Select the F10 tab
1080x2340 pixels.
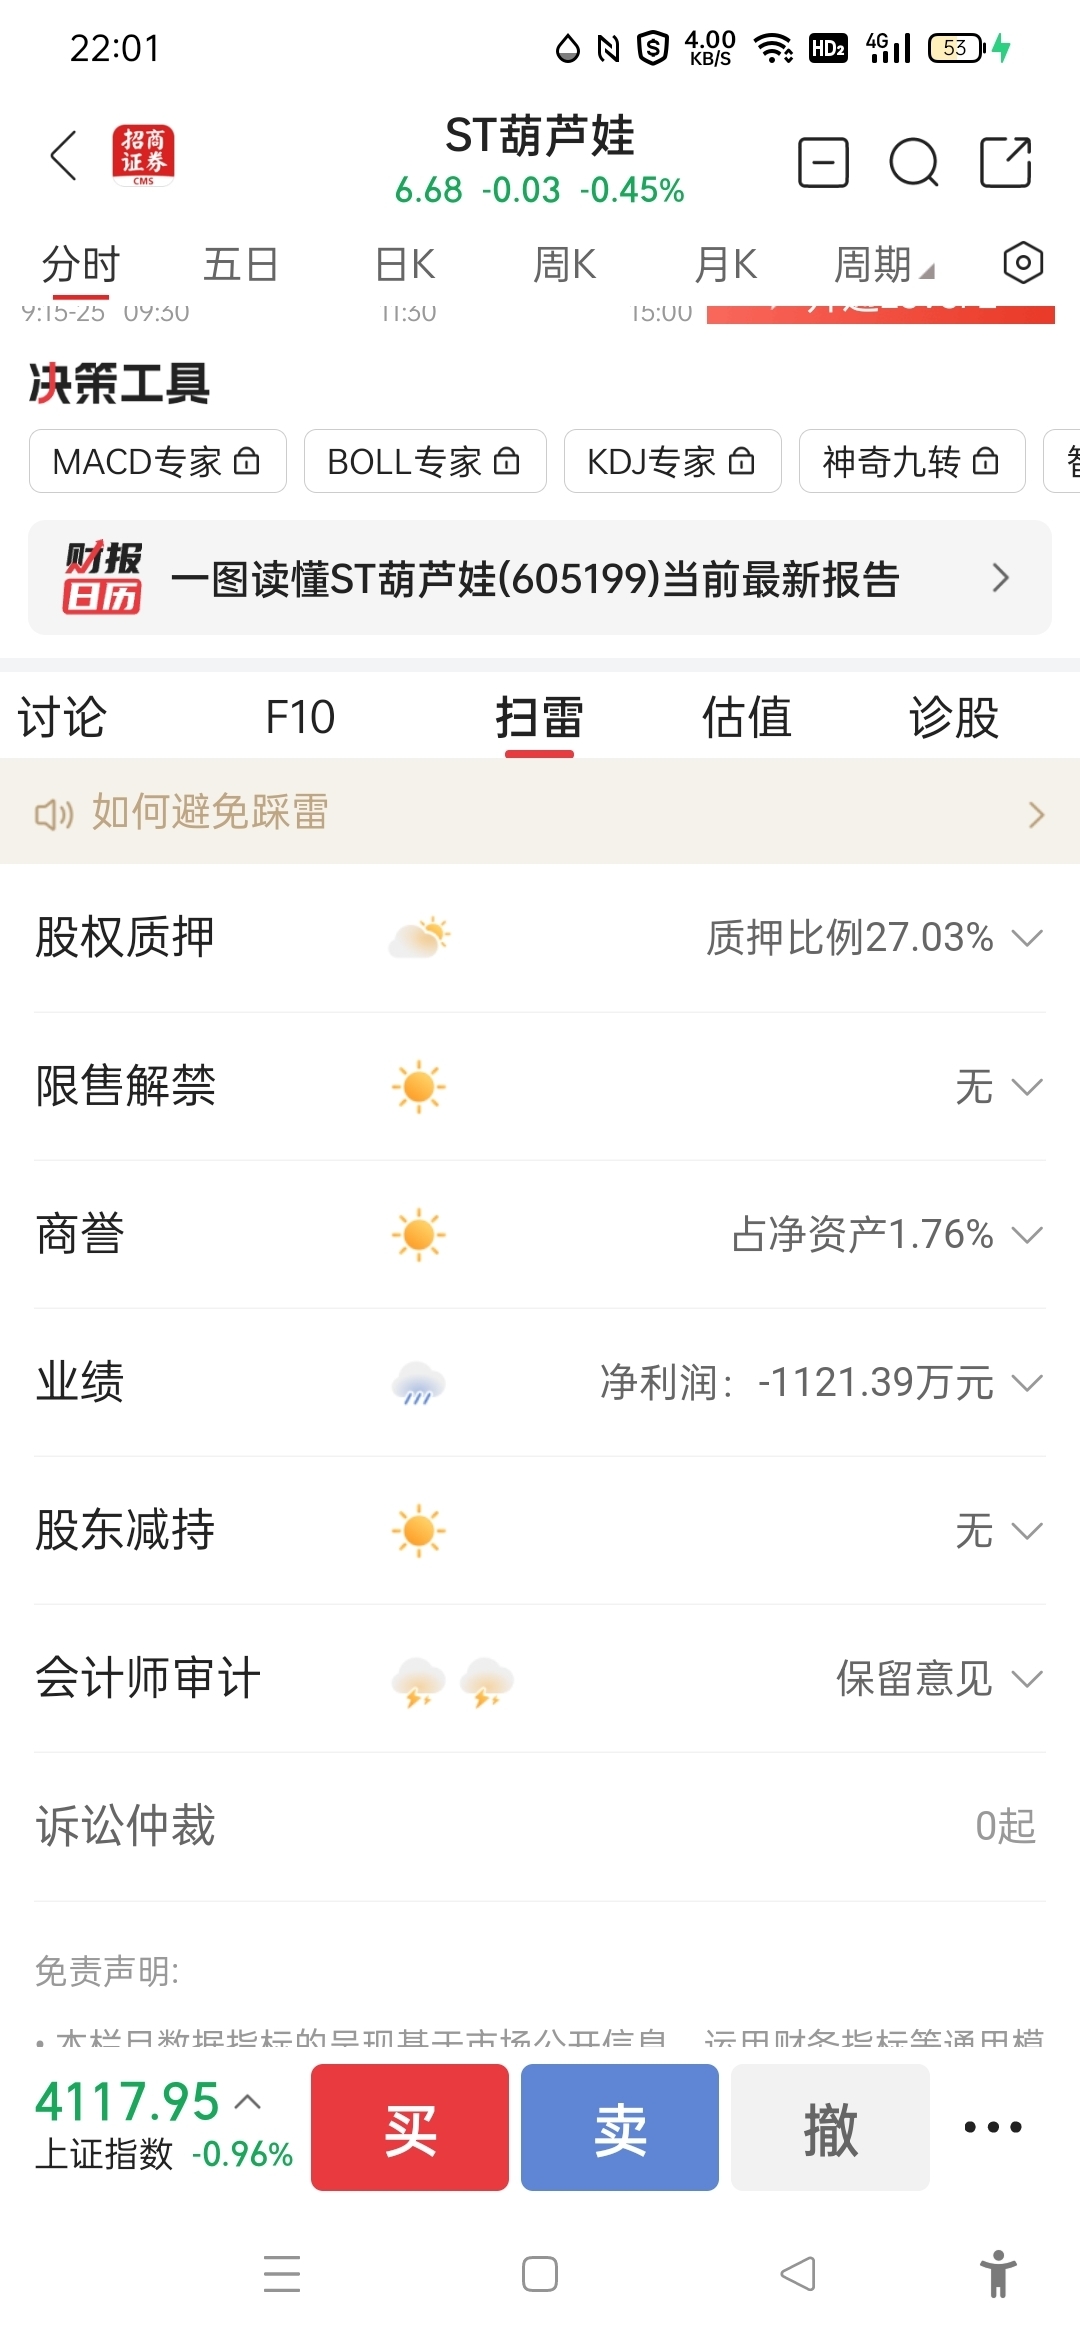pyautogui.click(x=300, y=717)
